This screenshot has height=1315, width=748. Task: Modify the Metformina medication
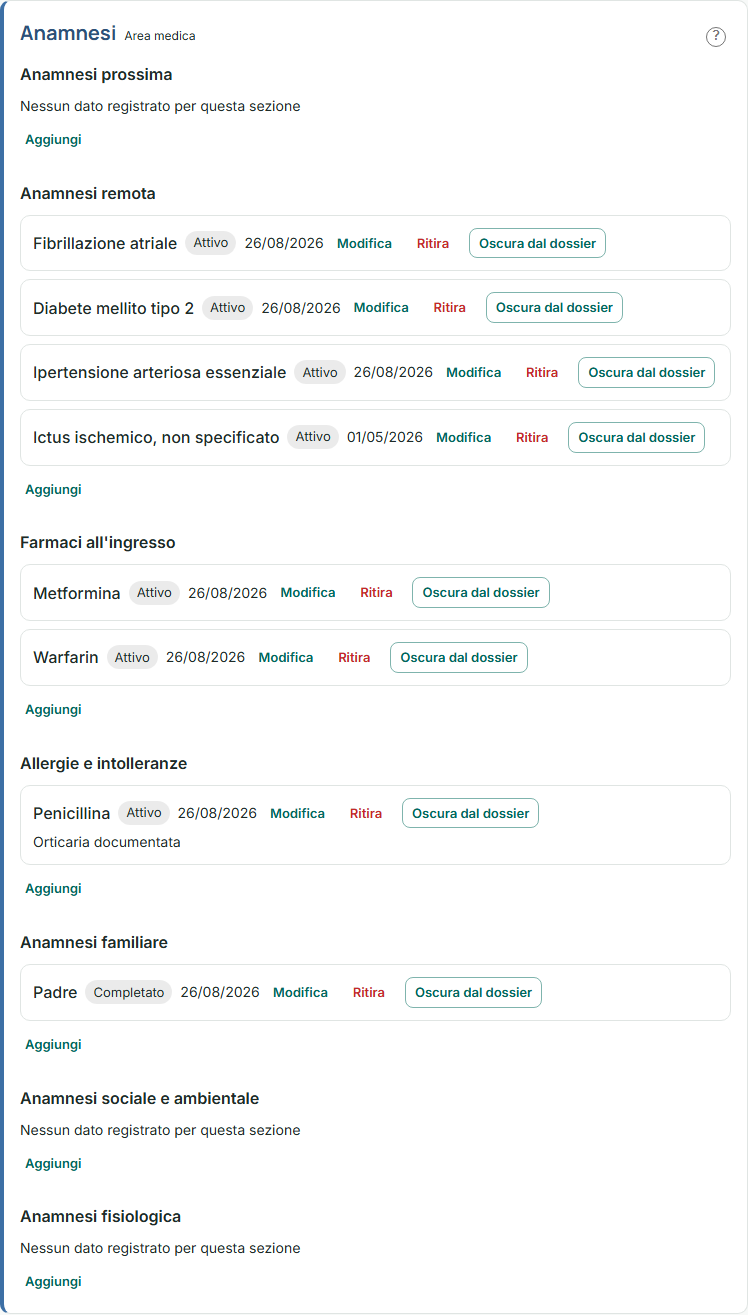click(x=308, y=593)
